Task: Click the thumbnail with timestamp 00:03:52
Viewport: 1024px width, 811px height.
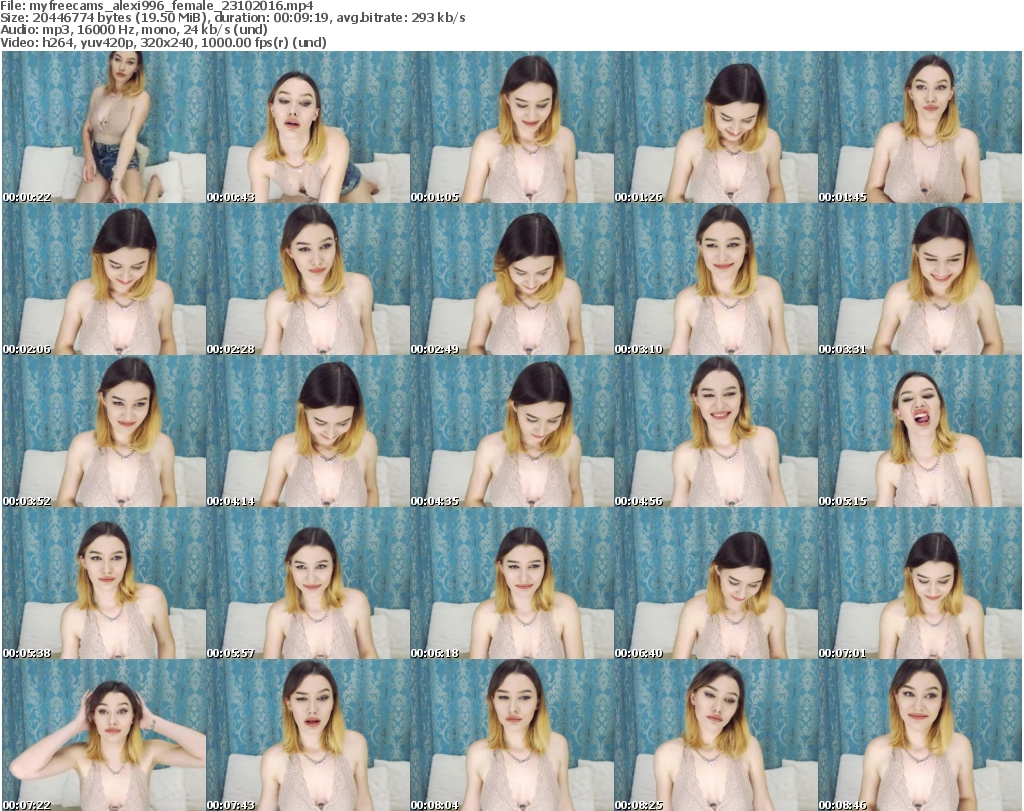Action: coord(104,432)
